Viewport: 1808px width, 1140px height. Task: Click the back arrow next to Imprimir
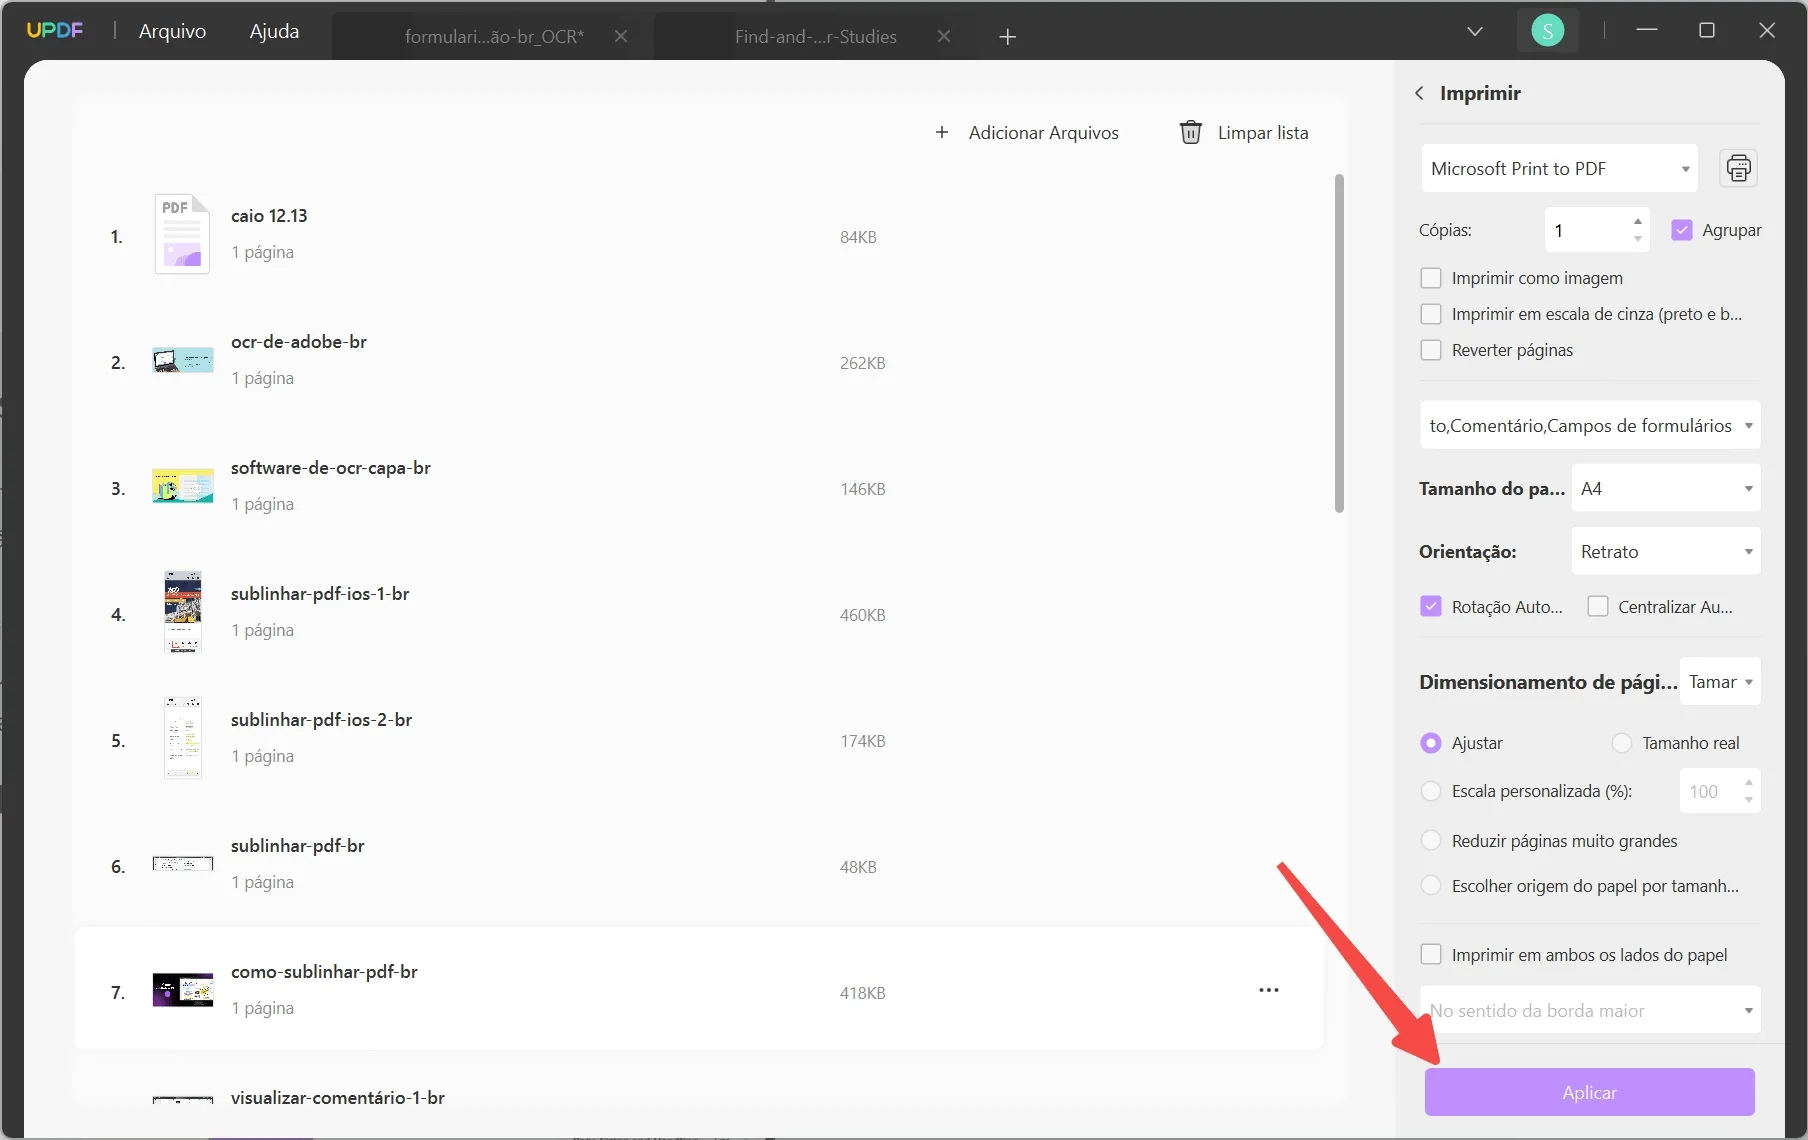click(1419, 93)
